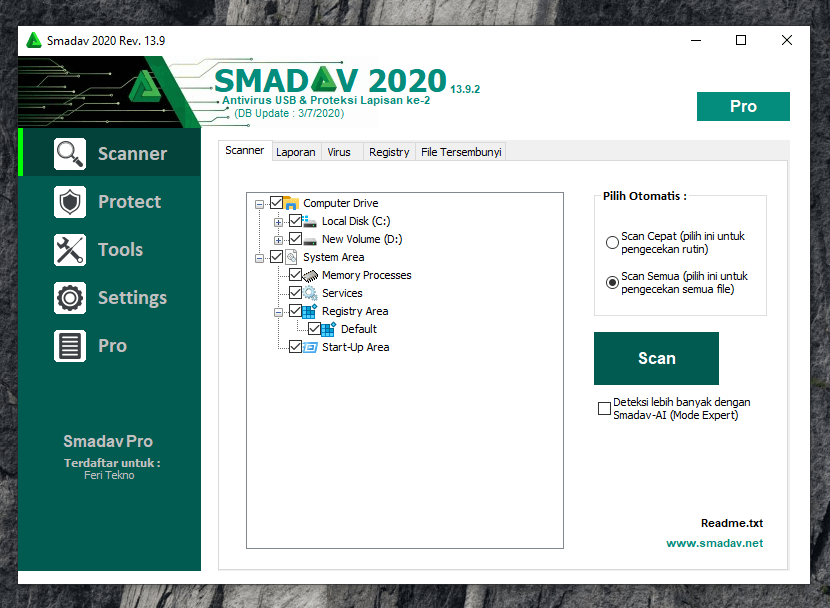Uncheck the Computer Drive checkbox
830x608 pixels.
(x=276, y=203)
